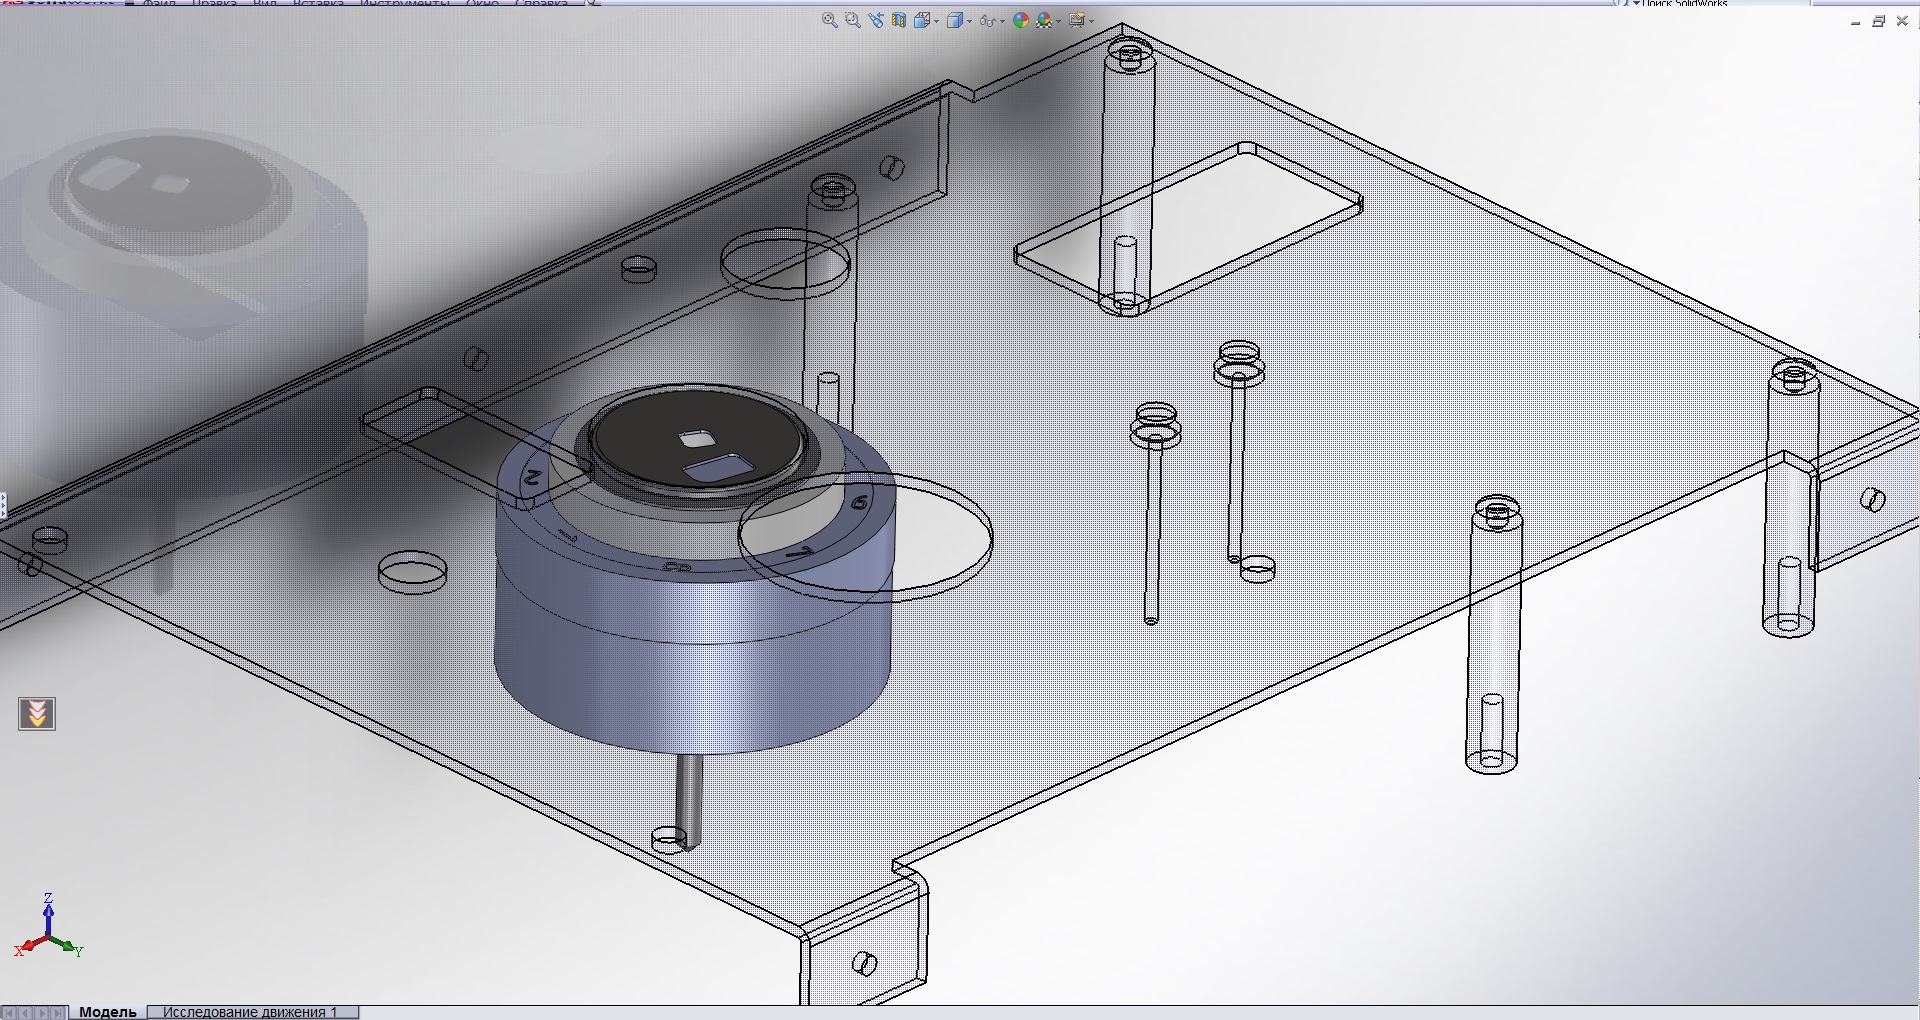This screenshot has height=1020, width=1920.
Task: Select the number 7 on the dial
Action: [x=800, y=553]
